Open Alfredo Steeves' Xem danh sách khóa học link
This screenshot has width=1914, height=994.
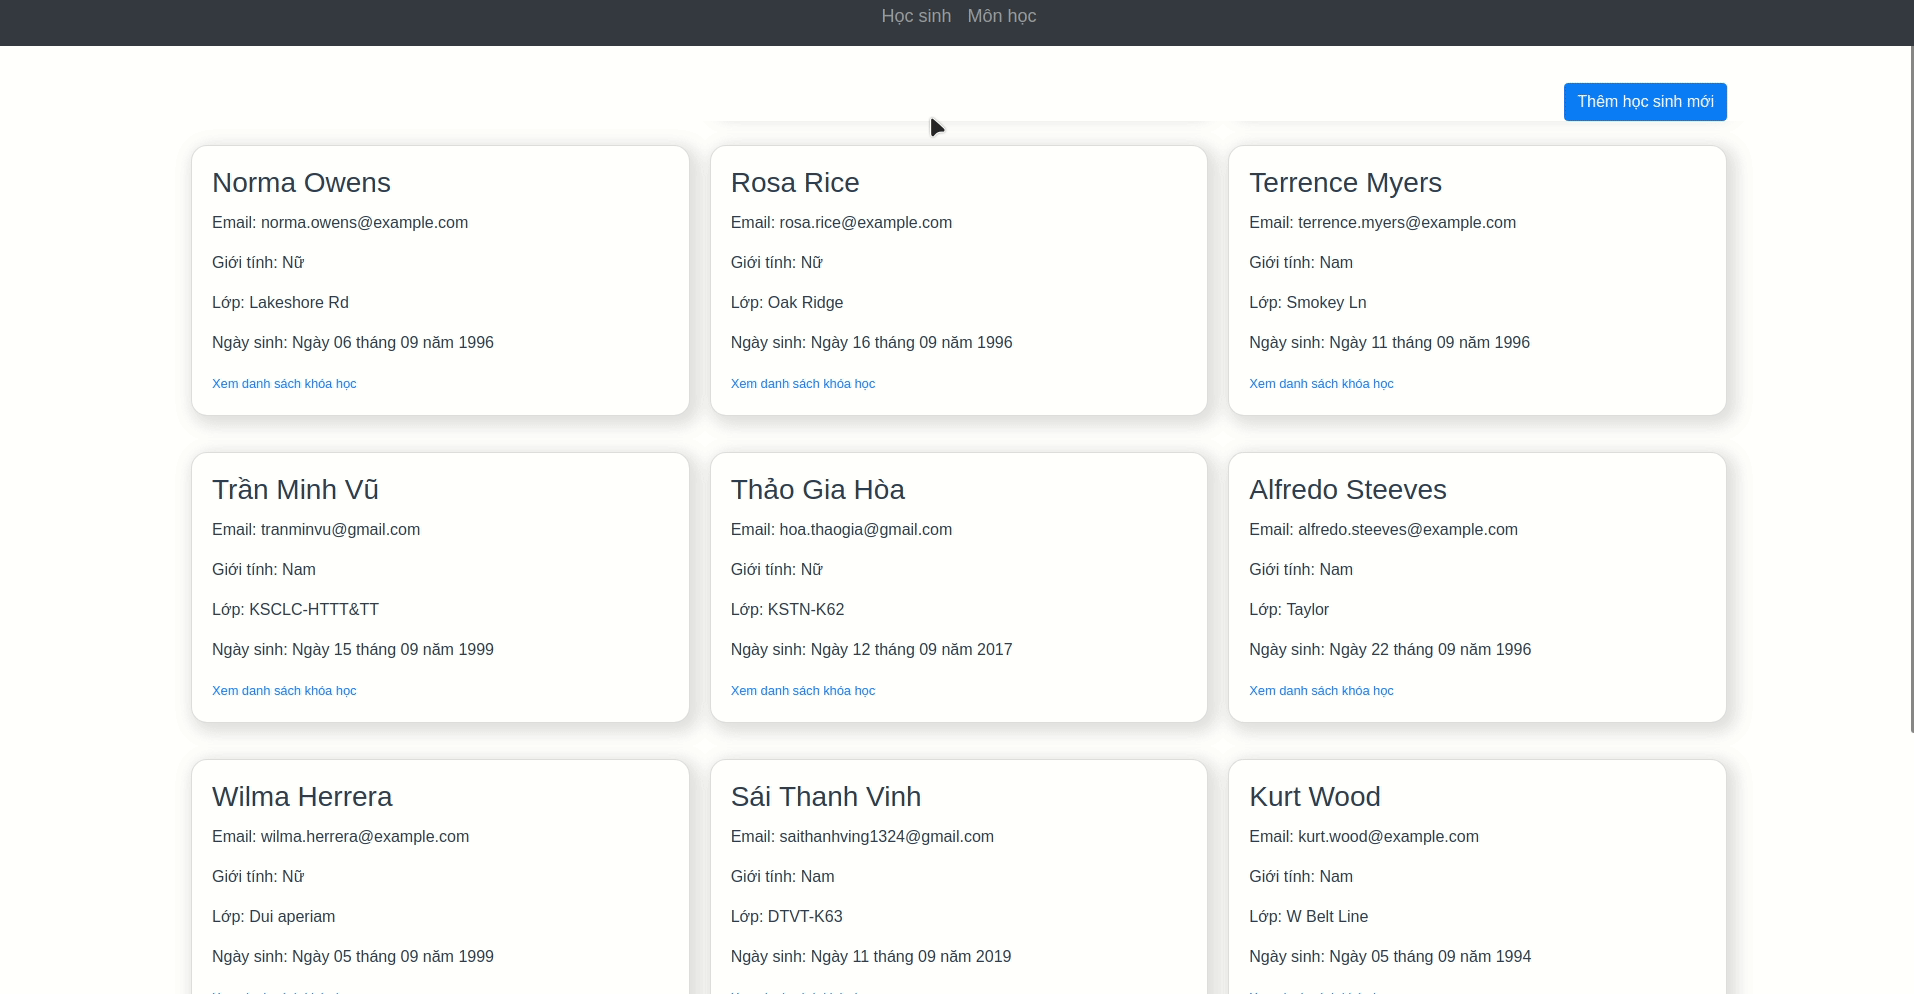click(1321, 691)
